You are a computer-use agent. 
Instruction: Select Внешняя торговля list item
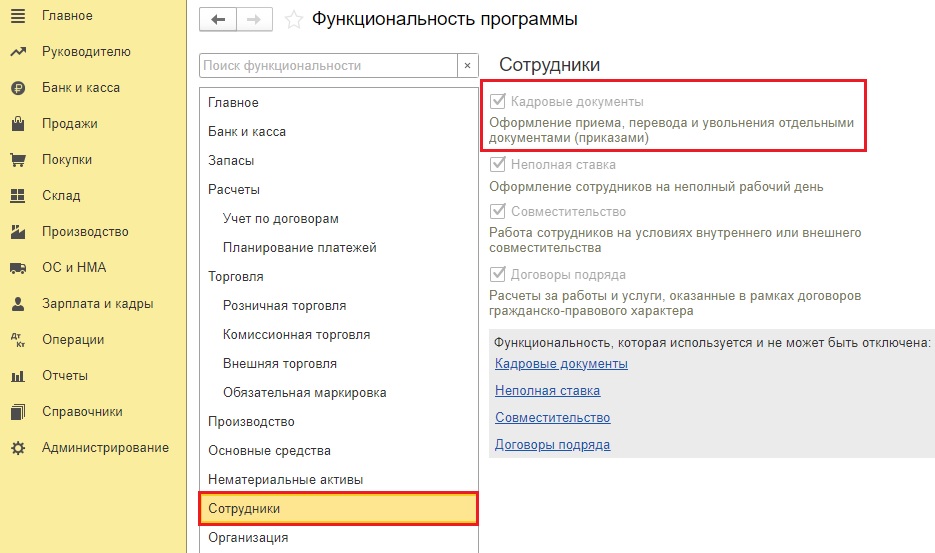click(x=339, y=364)
